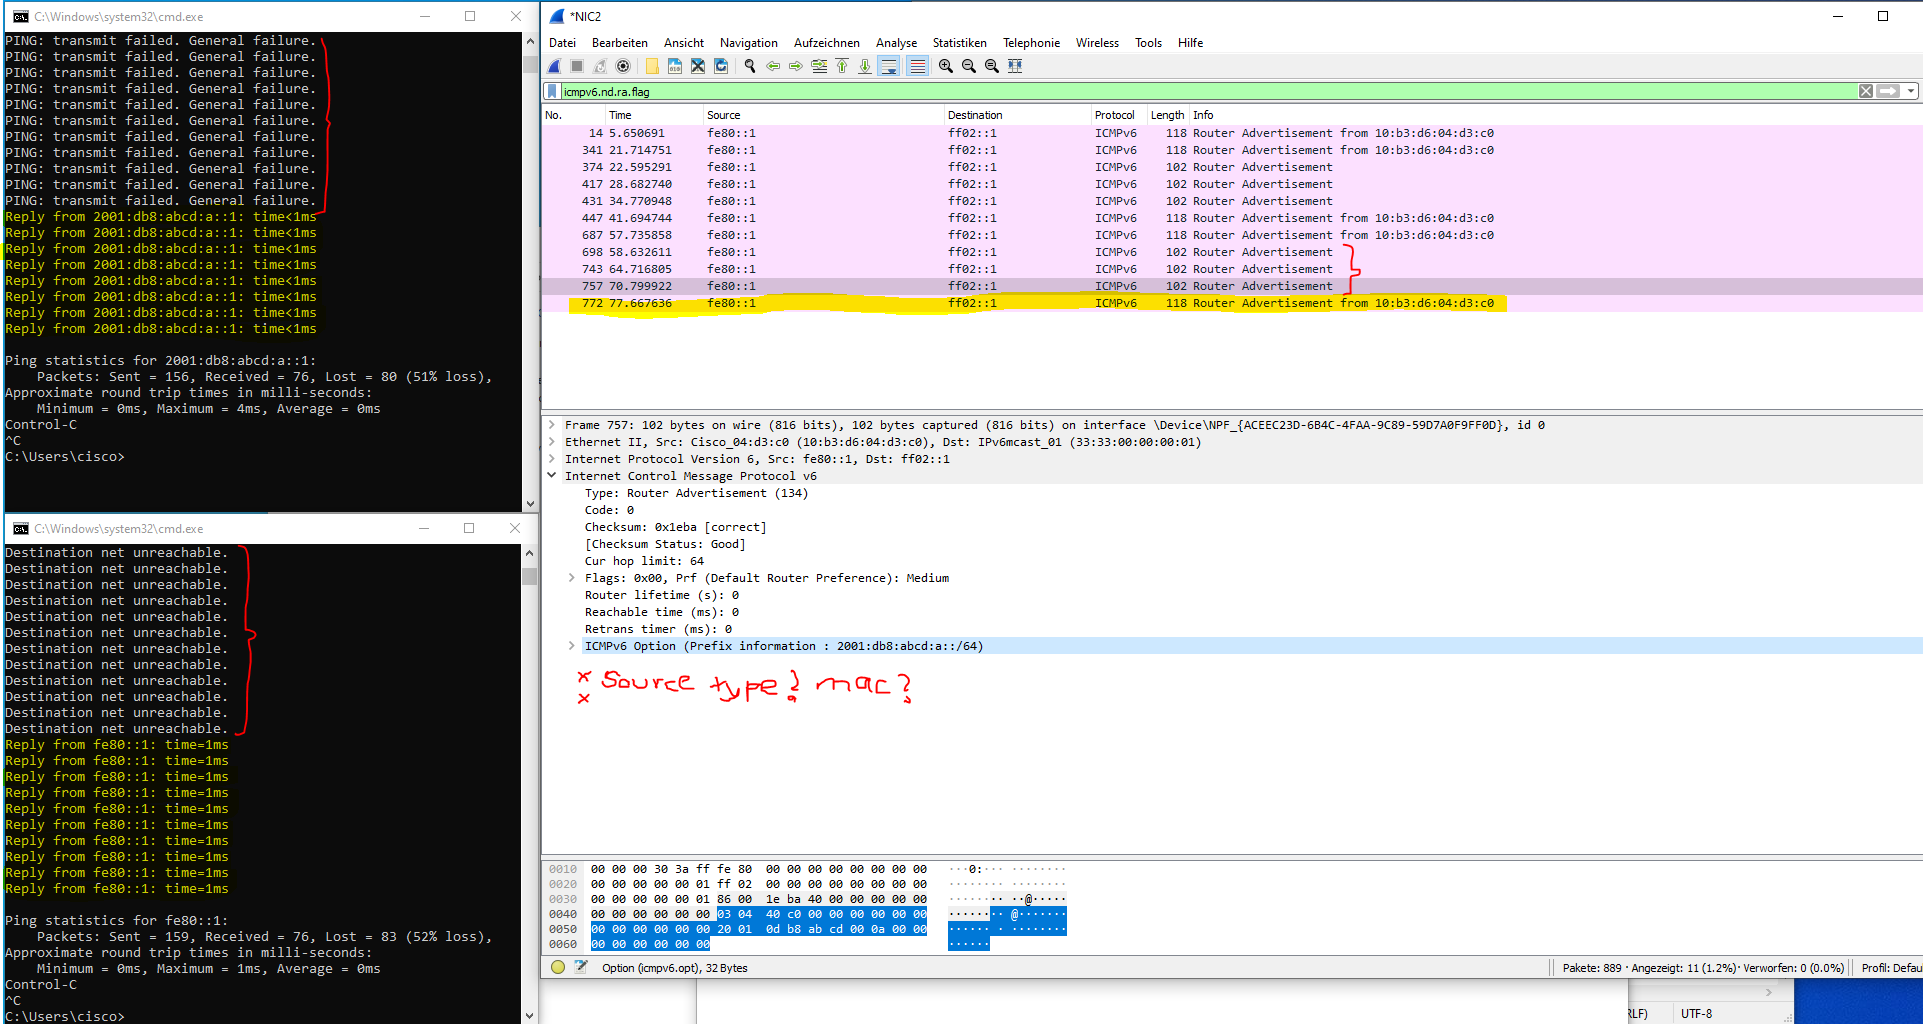Expand the ICMPv6 Option prefix information
1923x1024 pixels.
click(x=573, y=646)
